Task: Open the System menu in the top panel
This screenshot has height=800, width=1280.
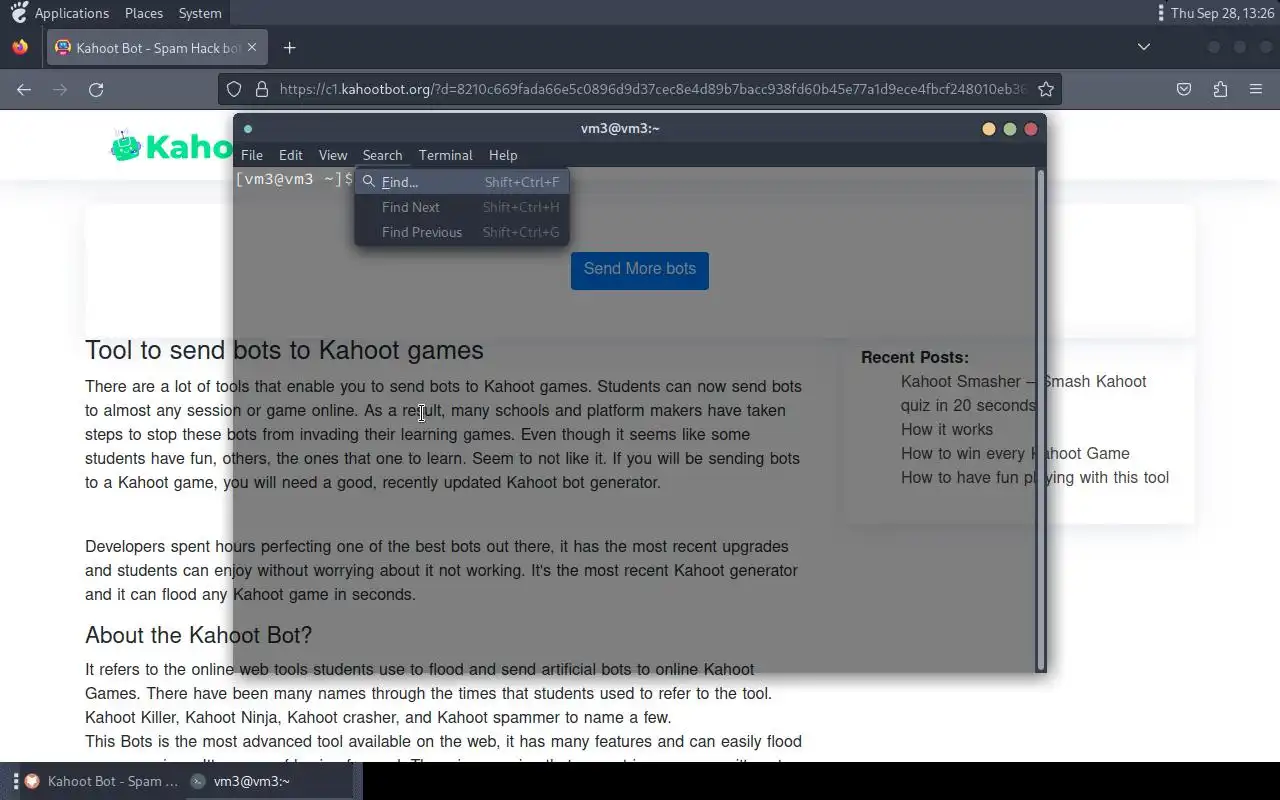Action: 200,13
